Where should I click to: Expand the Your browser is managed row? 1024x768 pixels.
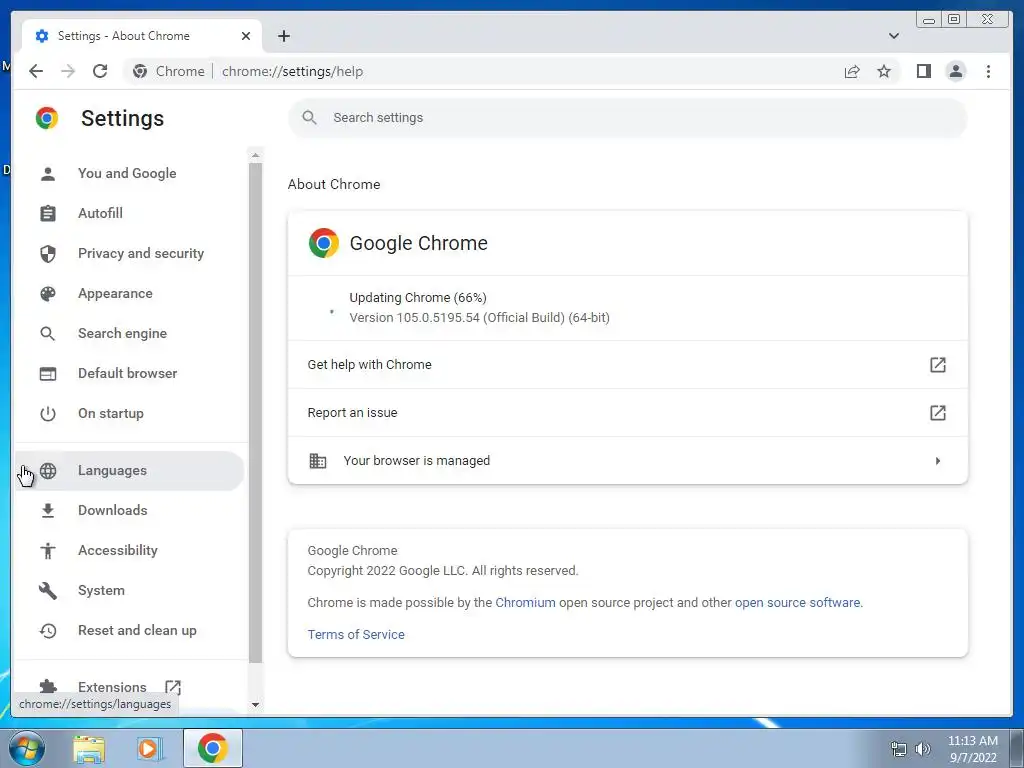628,460
